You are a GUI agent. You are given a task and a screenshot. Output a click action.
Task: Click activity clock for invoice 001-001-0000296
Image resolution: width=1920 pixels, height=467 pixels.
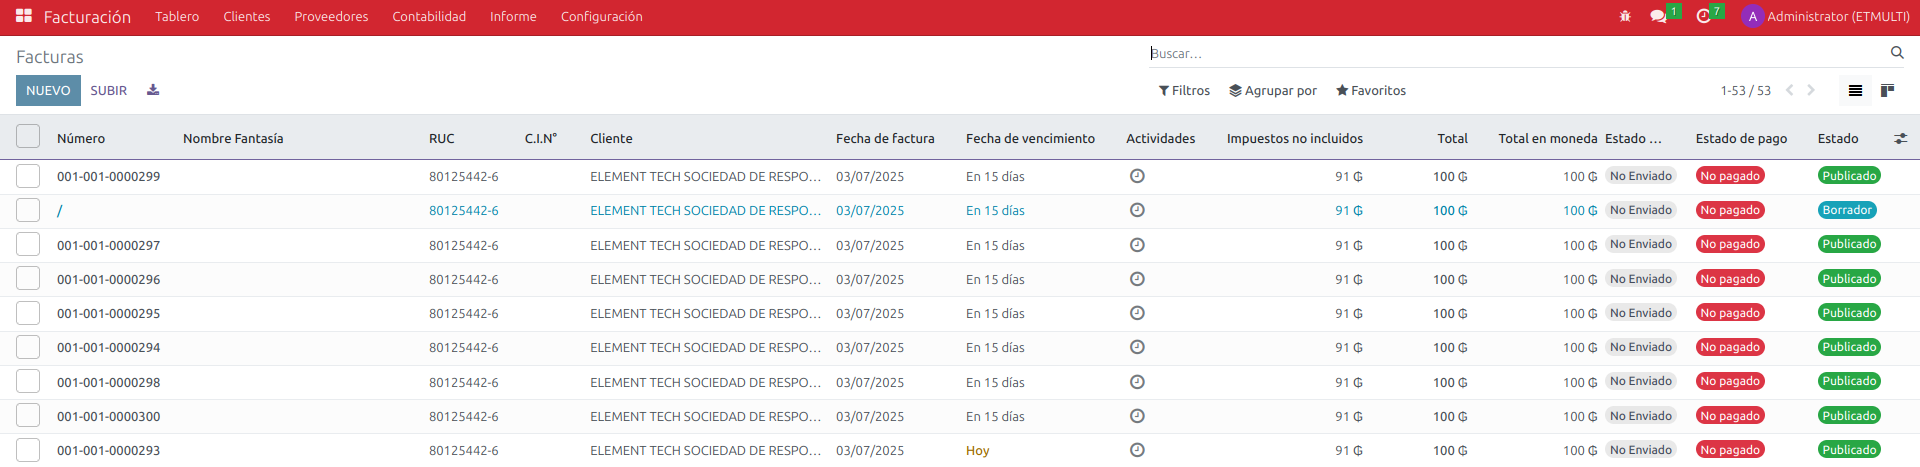pos(1137,279)
